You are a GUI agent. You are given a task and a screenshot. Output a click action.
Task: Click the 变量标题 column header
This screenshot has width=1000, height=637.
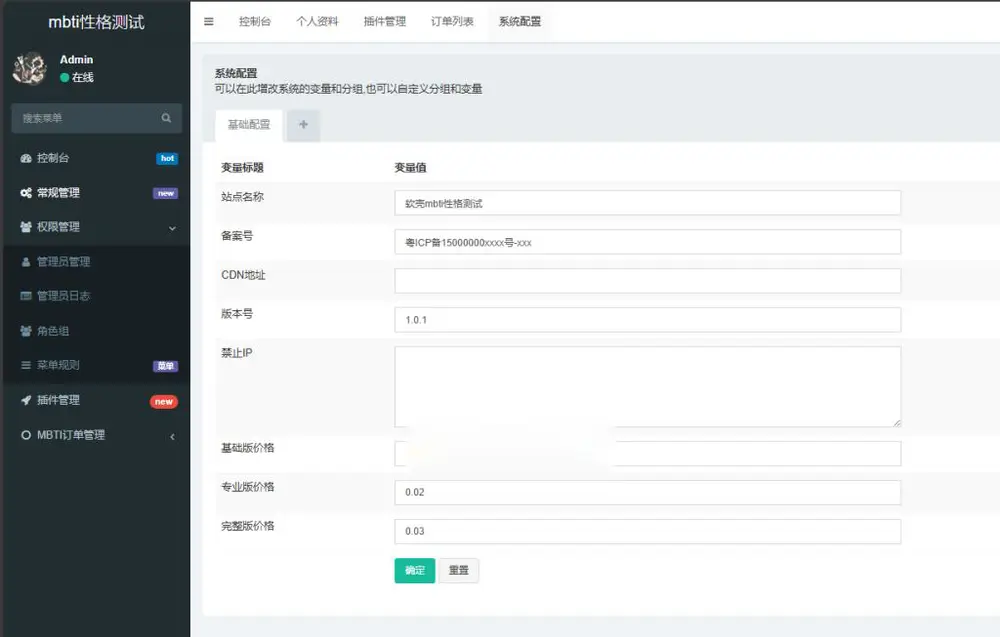click(242, 168)
